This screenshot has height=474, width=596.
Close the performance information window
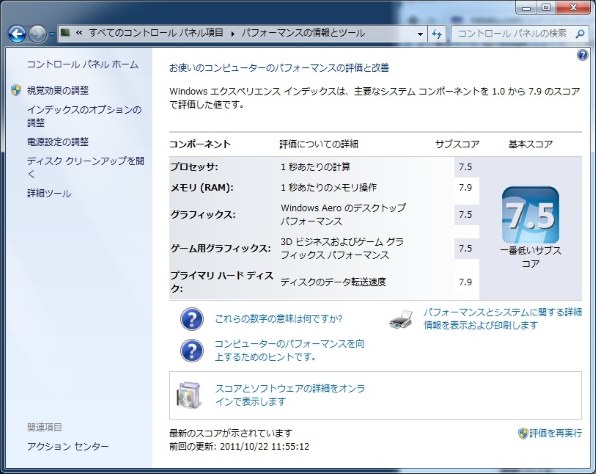(x=573, y=8)
